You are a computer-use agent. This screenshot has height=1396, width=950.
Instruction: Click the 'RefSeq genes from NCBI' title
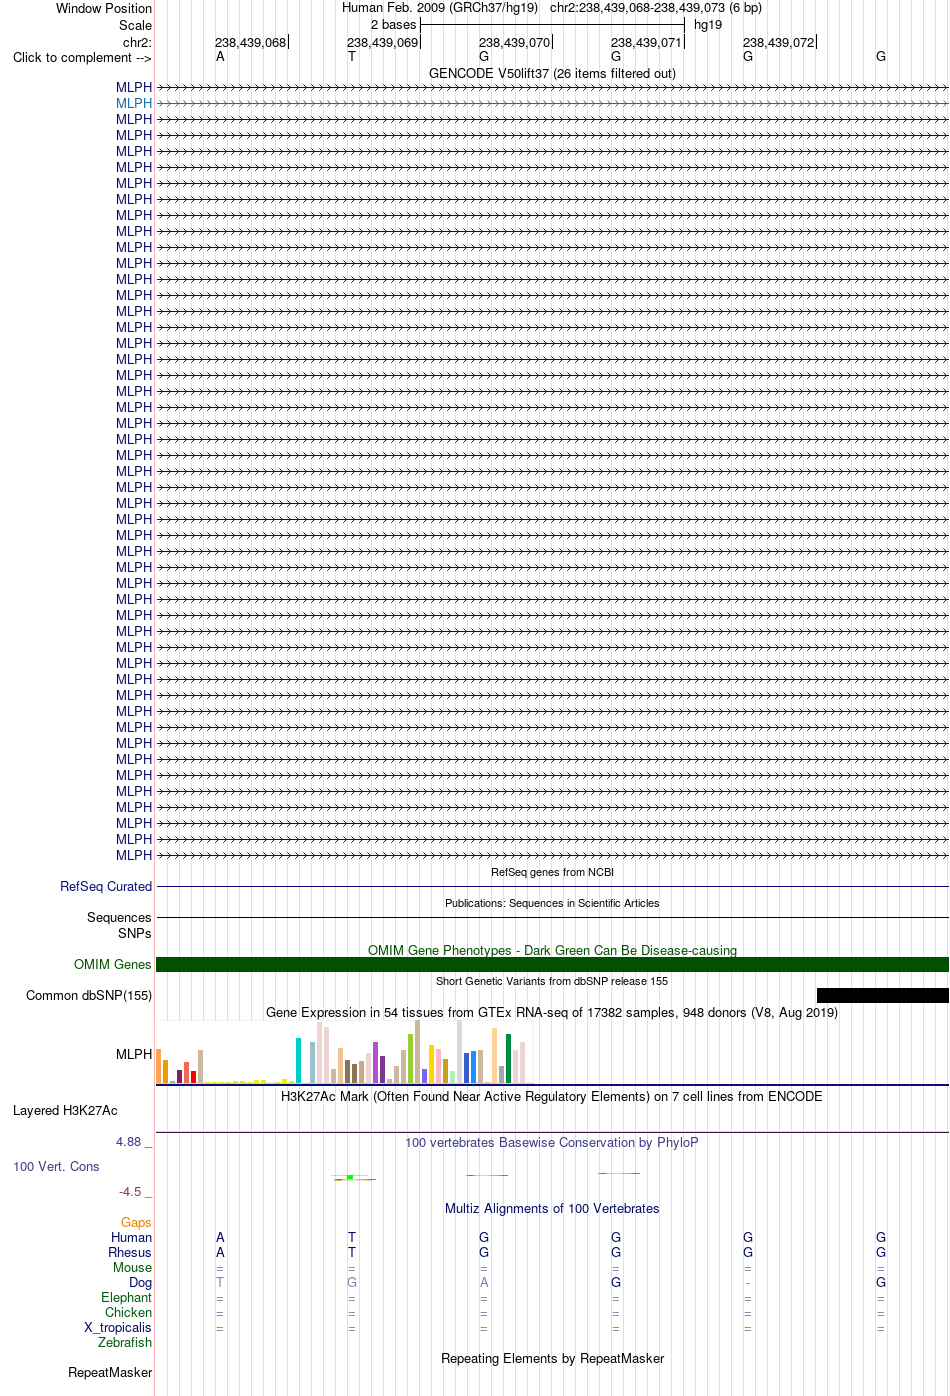552,872
